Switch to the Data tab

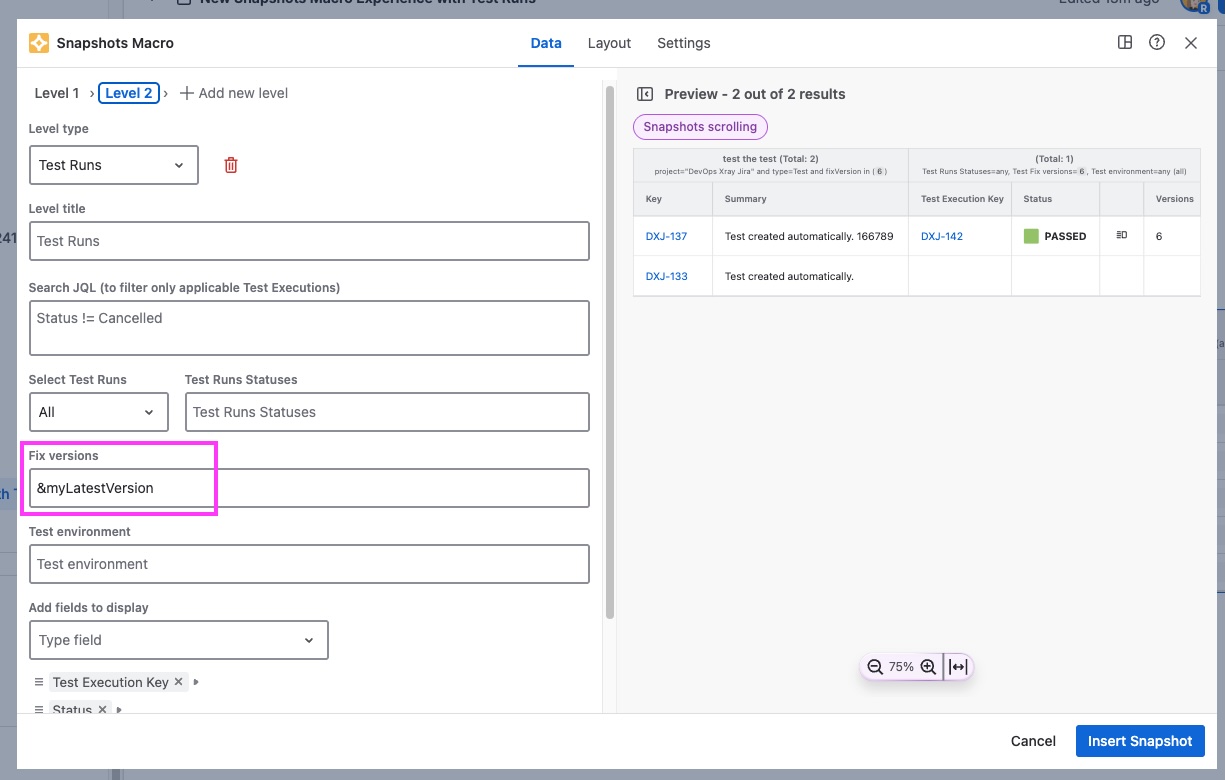546,43
